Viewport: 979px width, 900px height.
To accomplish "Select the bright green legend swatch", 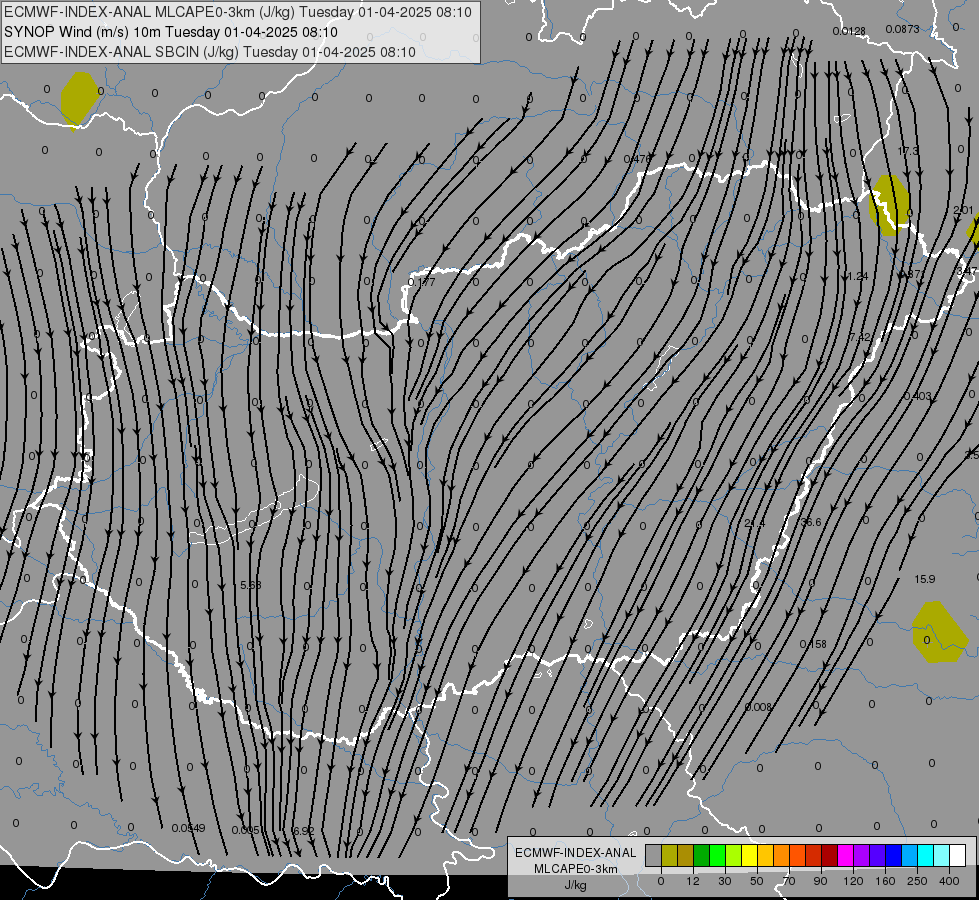I will (x=717, y=855).
